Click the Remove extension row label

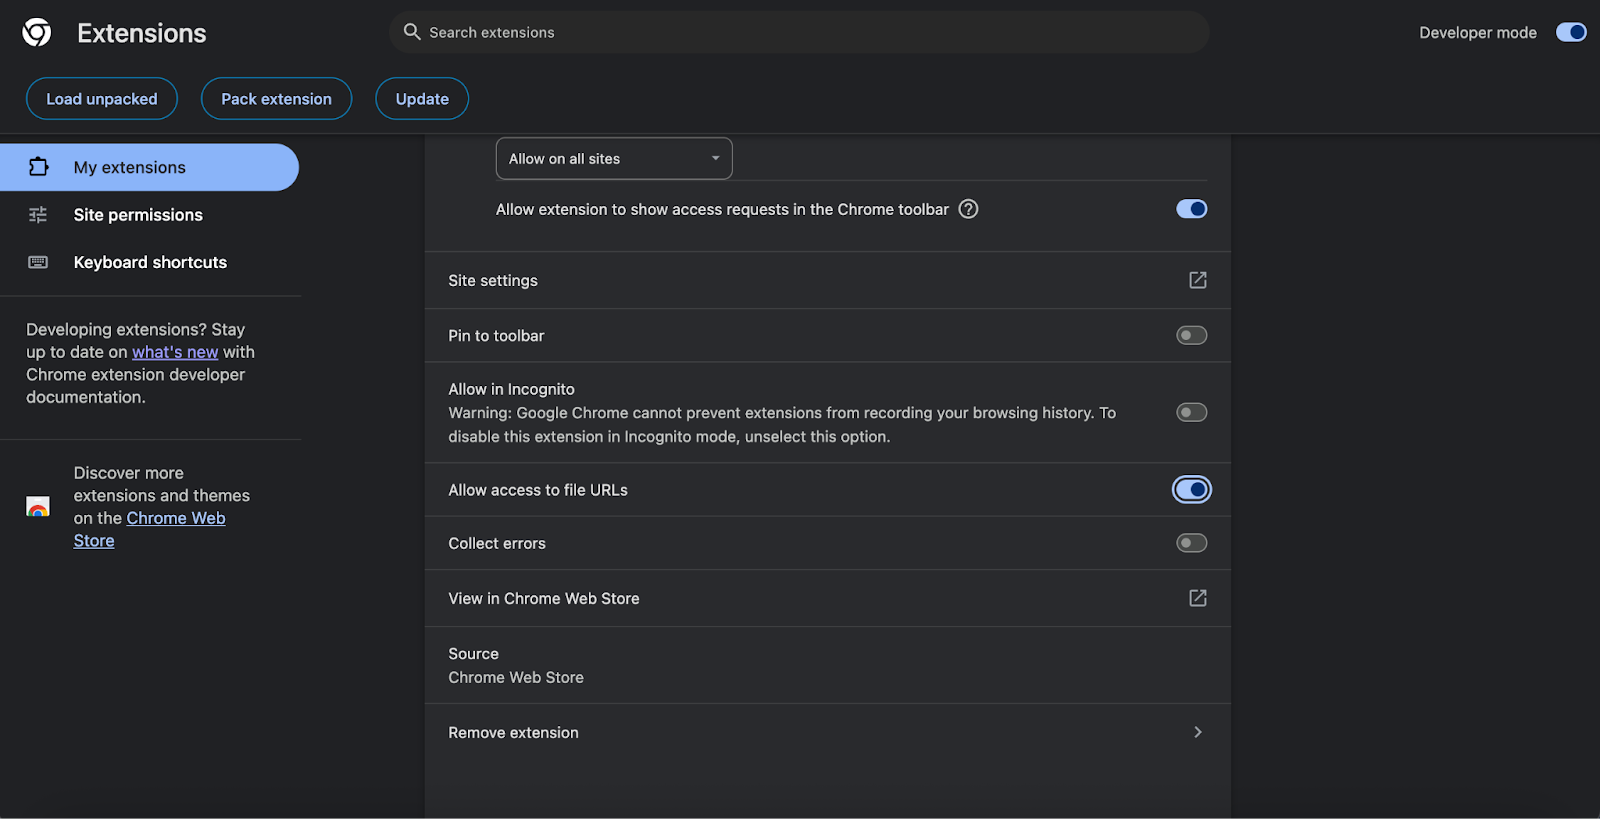[513, 733]
